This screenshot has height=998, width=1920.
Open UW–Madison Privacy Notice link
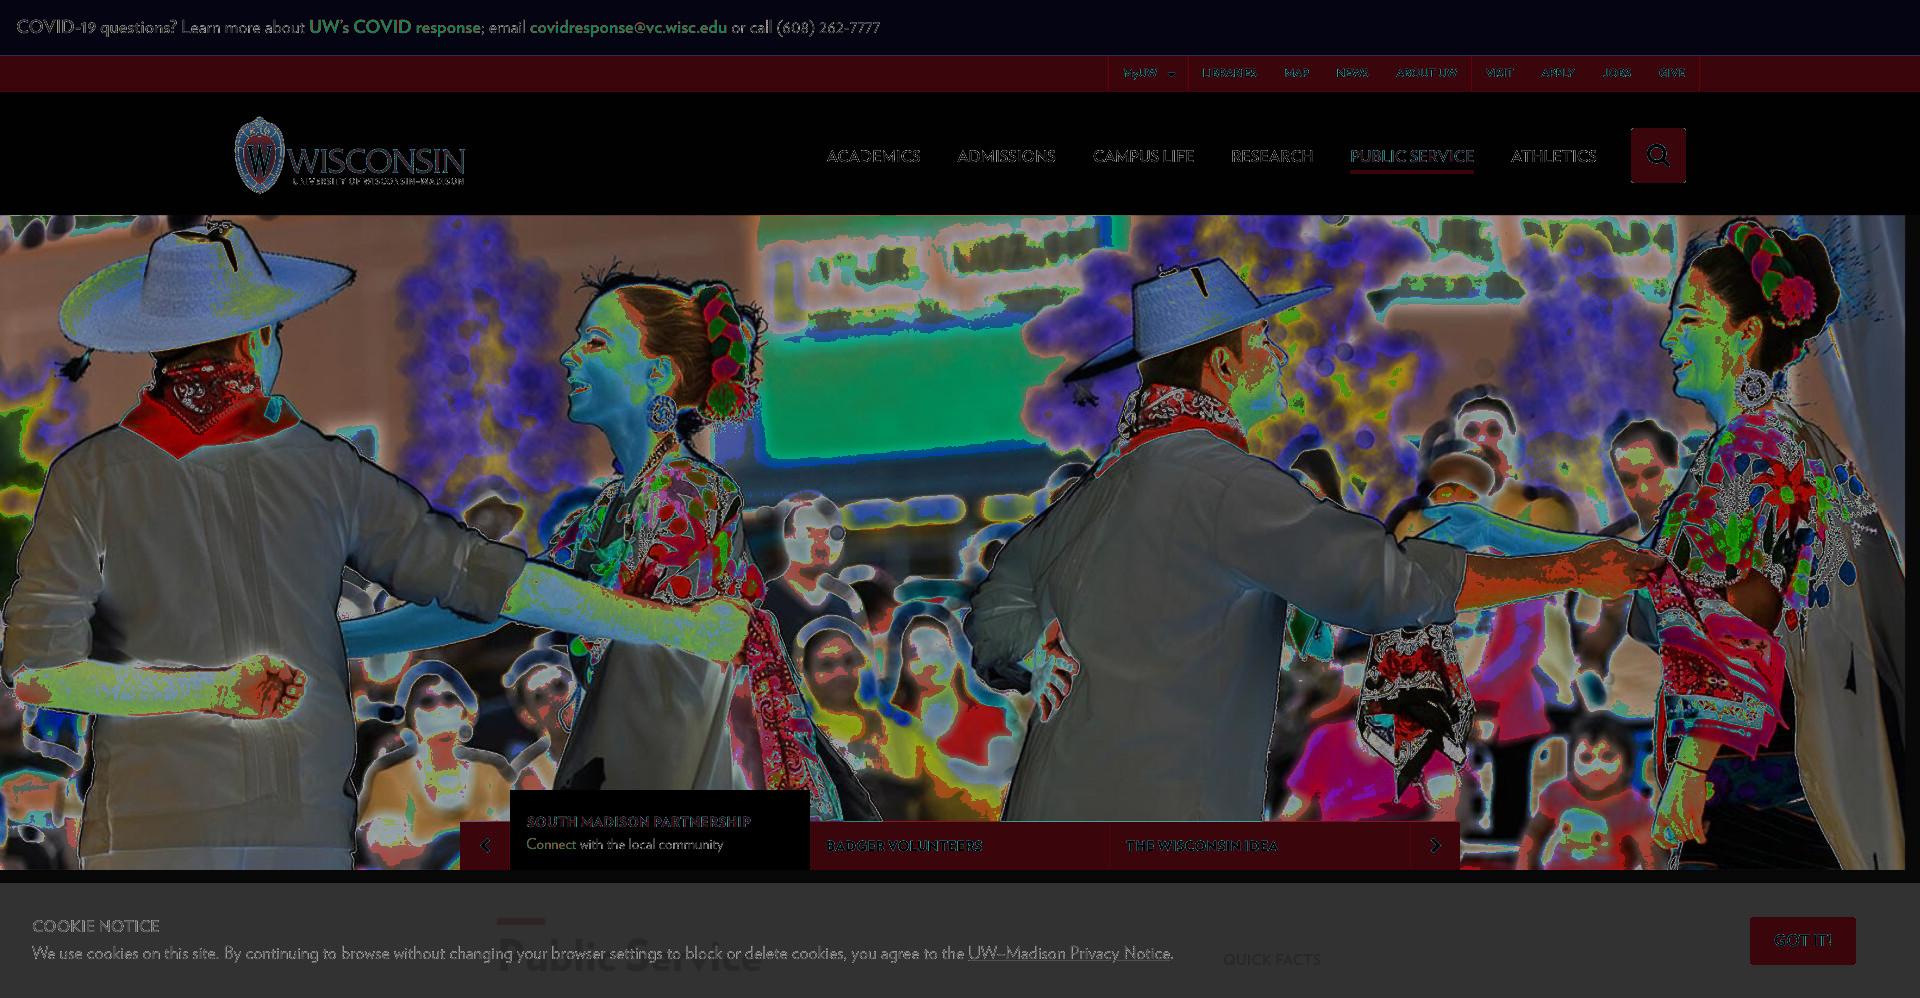pos(1069,953)
